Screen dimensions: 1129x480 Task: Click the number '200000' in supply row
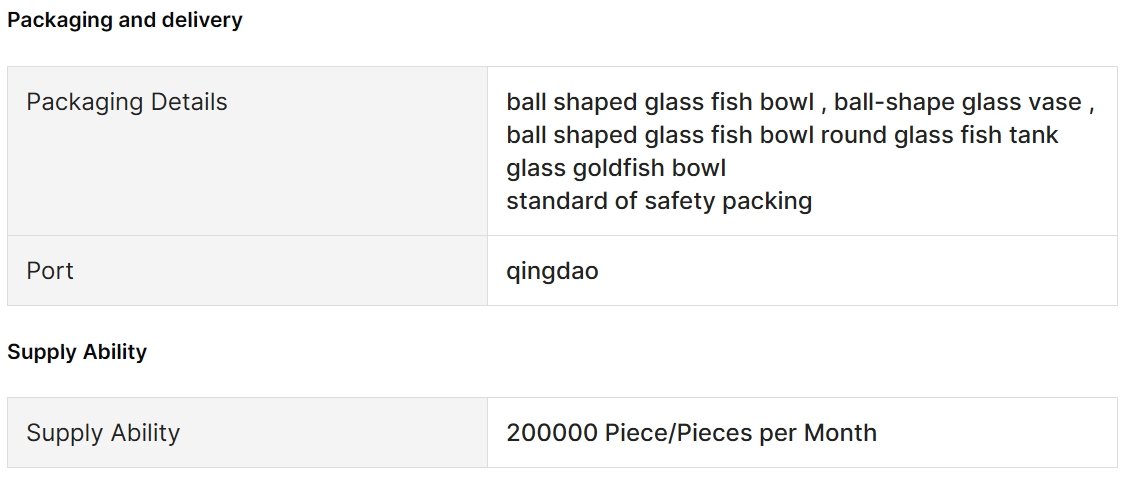pos(552,433)
